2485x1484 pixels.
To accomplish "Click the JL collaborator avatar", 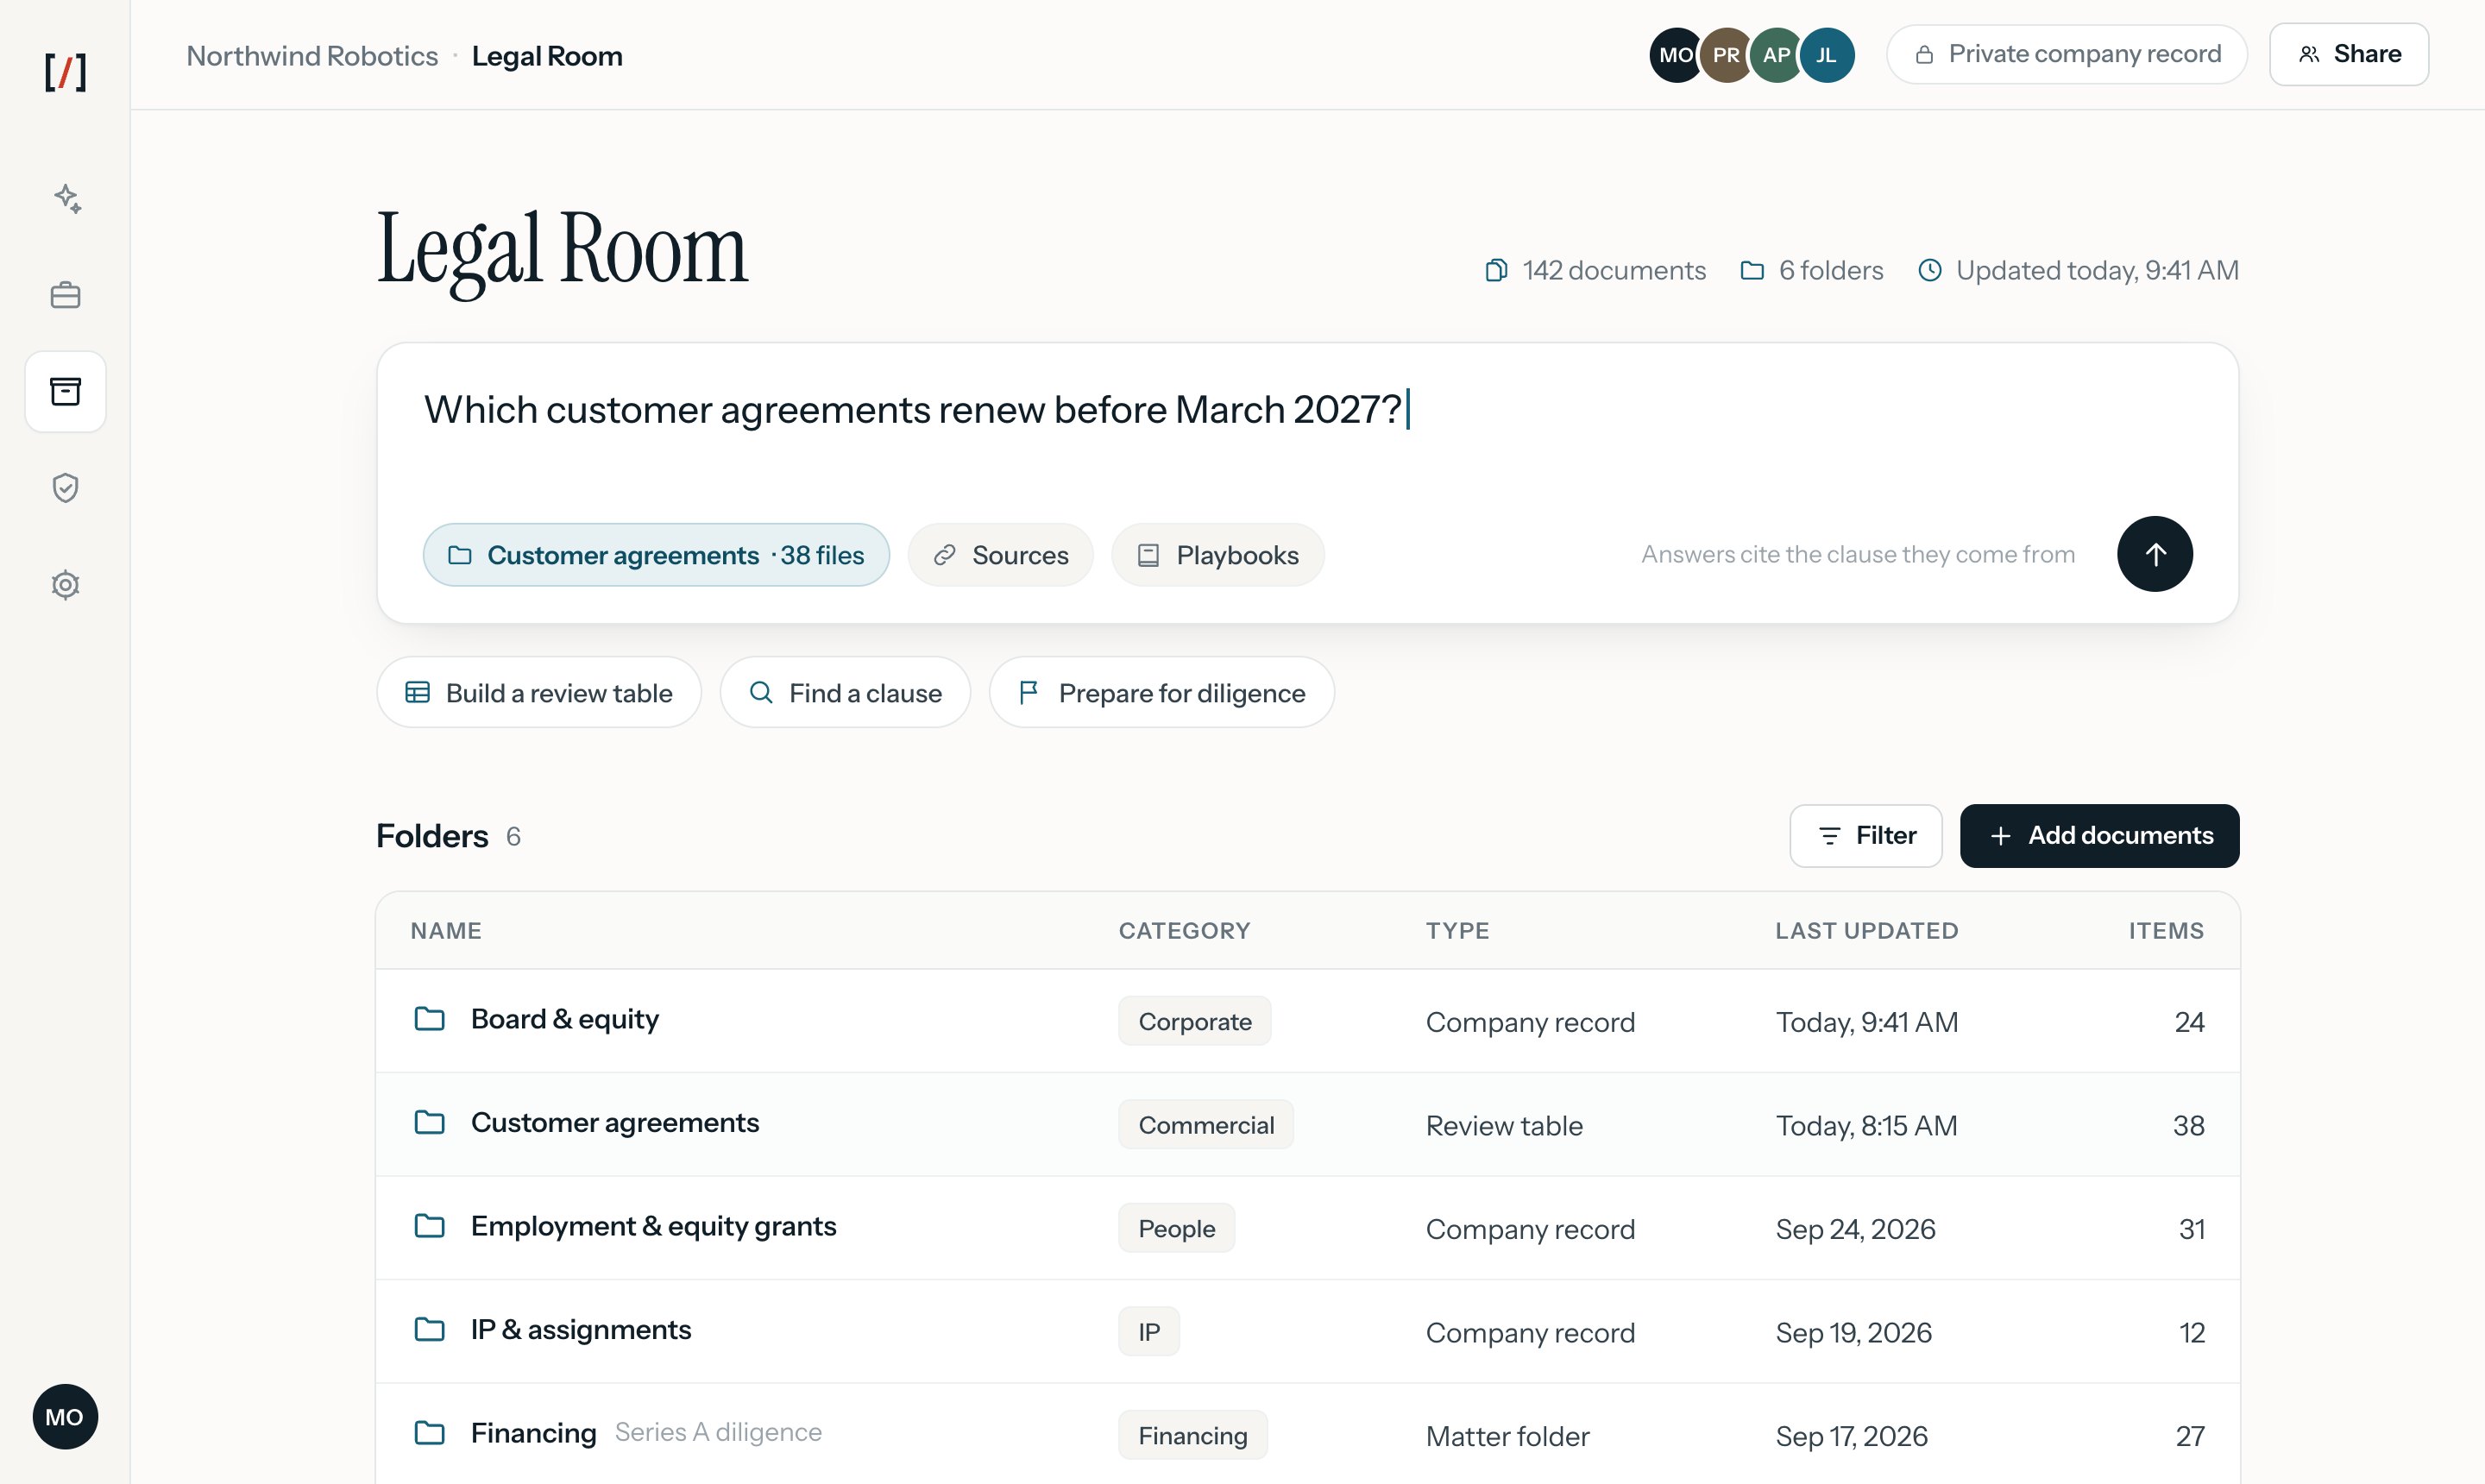I will pyautogui.click(x=1827, y=55).
